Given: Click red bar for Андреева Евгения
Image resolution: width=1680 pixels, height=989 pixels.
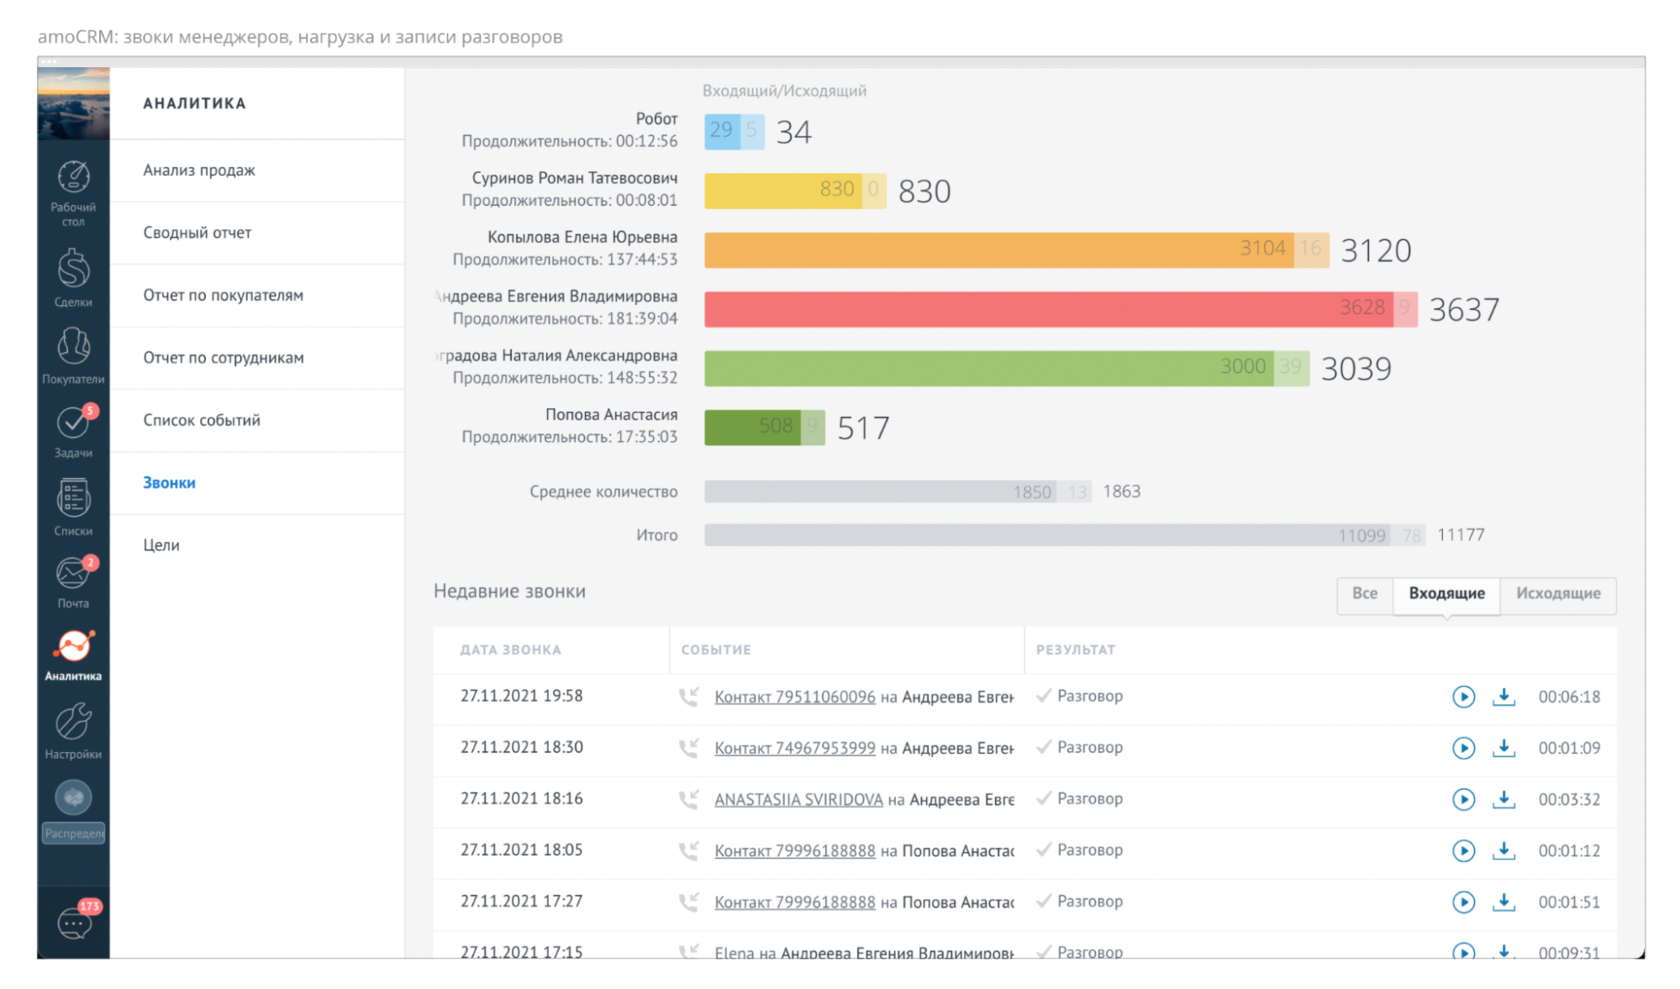Looking at the screenshot, I should click(1049, 309).
